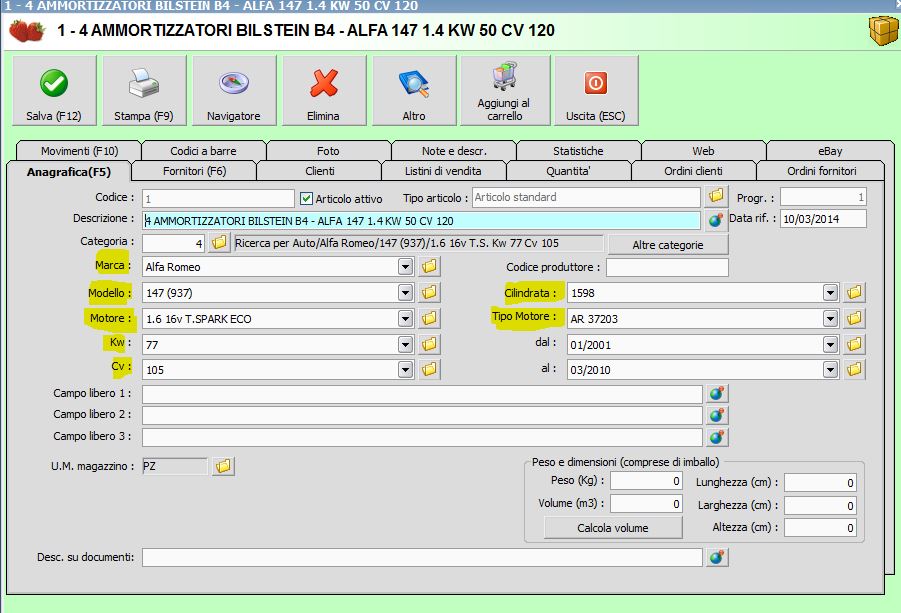Click the globe icon for Desc. su documenti
Screen dimensions: 901x613
point(717,557)
